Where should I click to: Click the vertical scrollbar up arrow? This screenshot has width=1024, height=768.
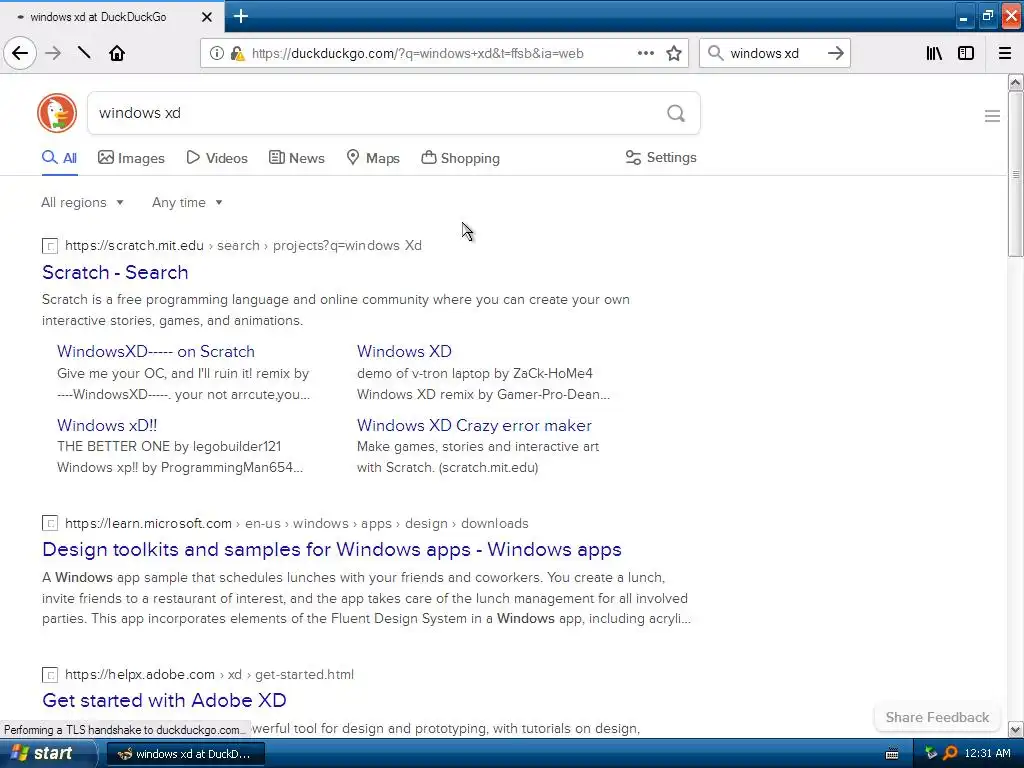1016,82
